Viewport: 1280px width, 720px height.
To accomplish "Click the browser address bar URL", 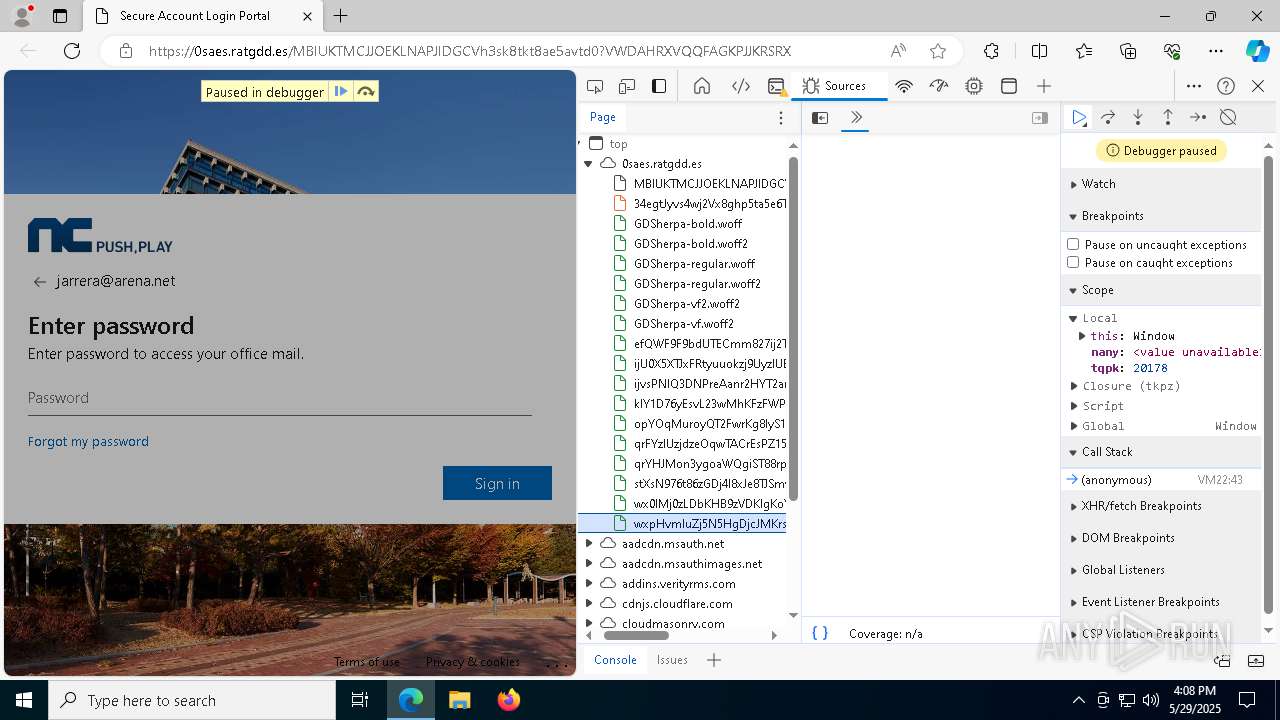I will (470, 51).
